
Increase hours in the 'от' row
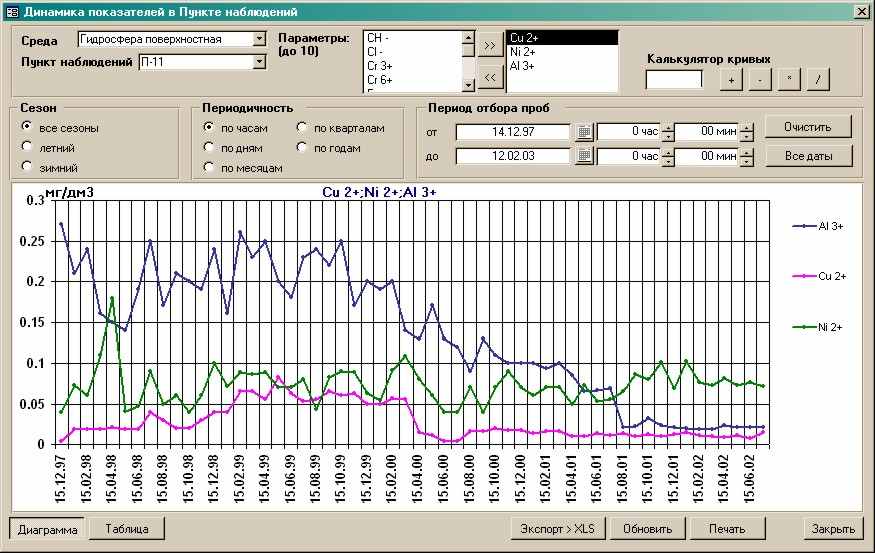(668, 128)
